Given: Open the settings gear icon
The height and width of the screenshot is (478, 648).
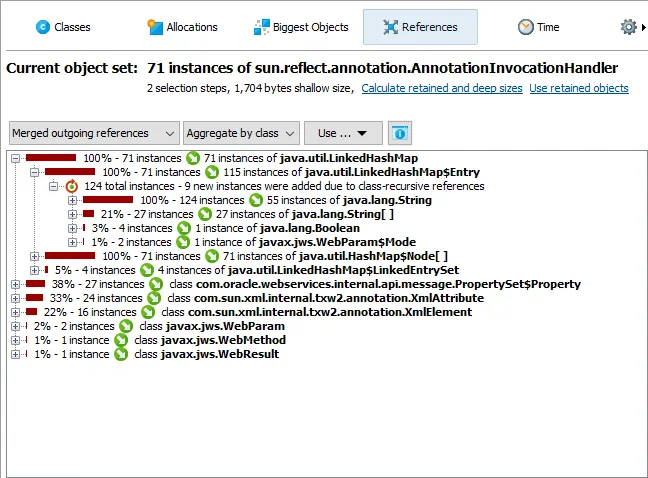Looking at the screenshot, I should coord(629,27).
